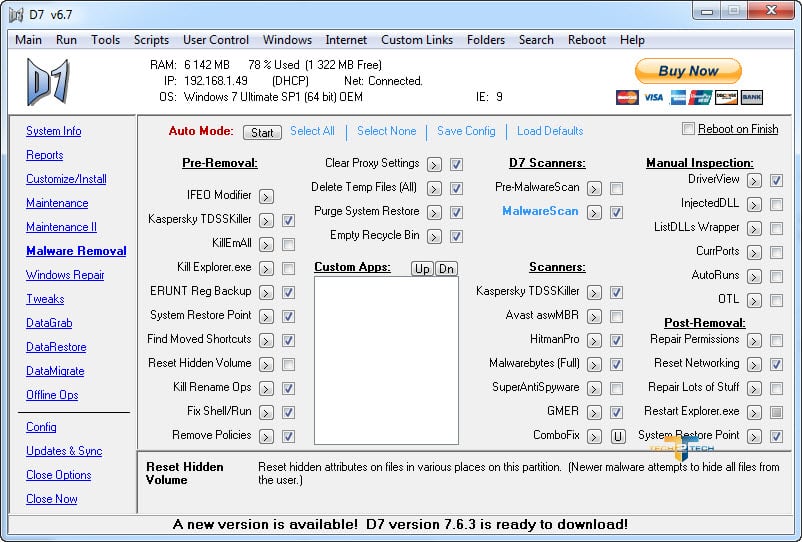Run Remove Policies arrow button
This screenshot has height=542, width=802.
266,437
